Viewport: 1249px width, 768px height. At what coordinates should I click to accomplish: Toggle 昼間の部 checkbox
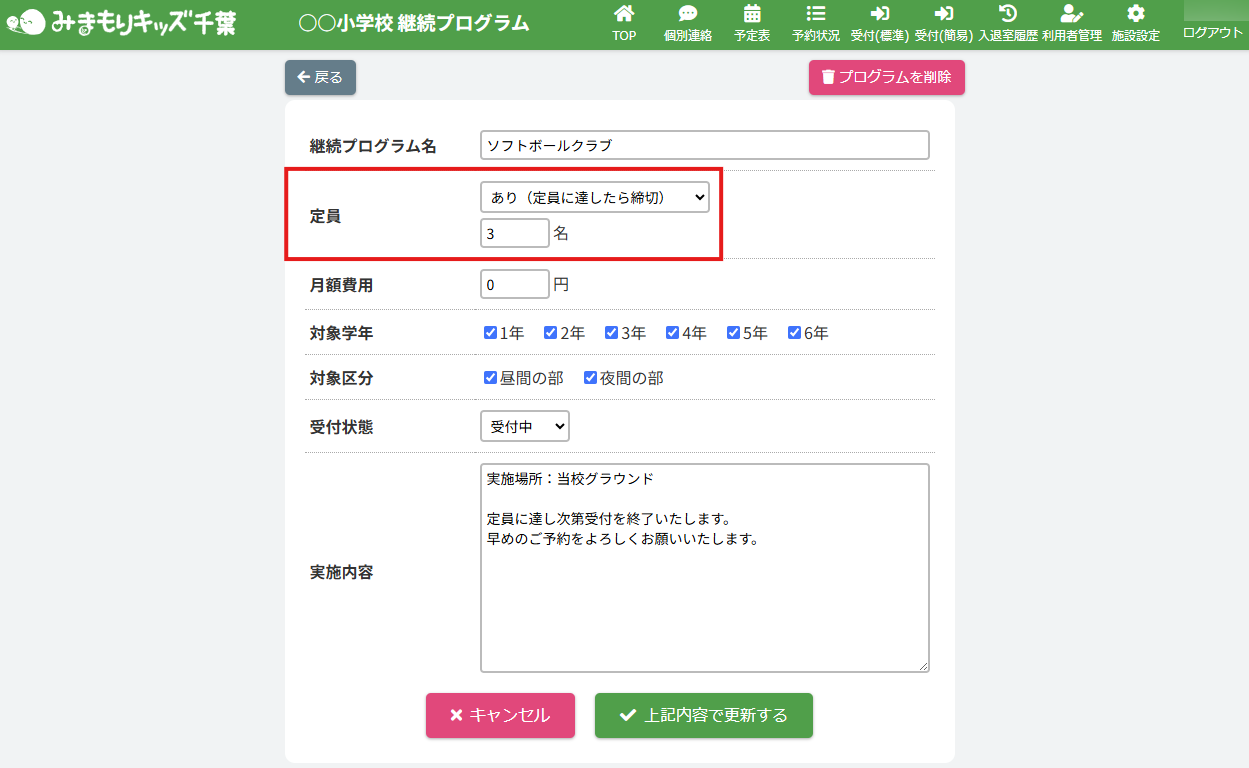491,378
